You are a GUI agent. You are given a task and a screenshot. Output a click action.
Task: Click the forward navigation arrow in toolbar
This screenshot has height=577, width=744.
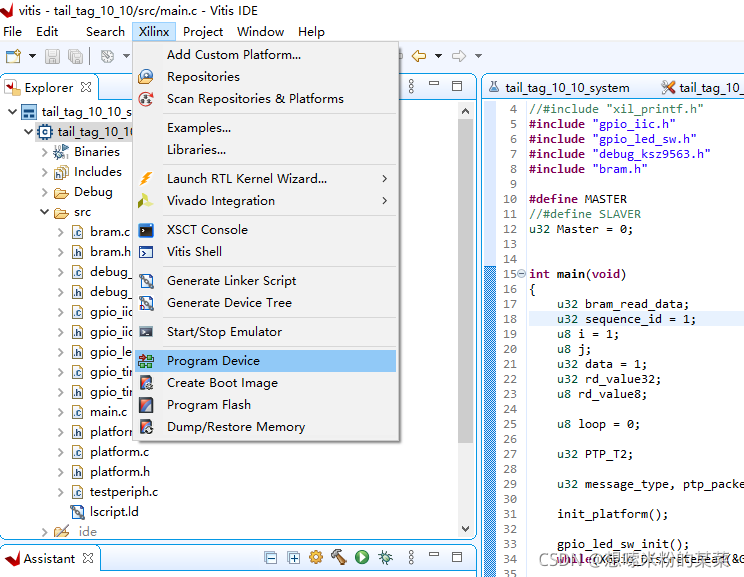[458, 56]
